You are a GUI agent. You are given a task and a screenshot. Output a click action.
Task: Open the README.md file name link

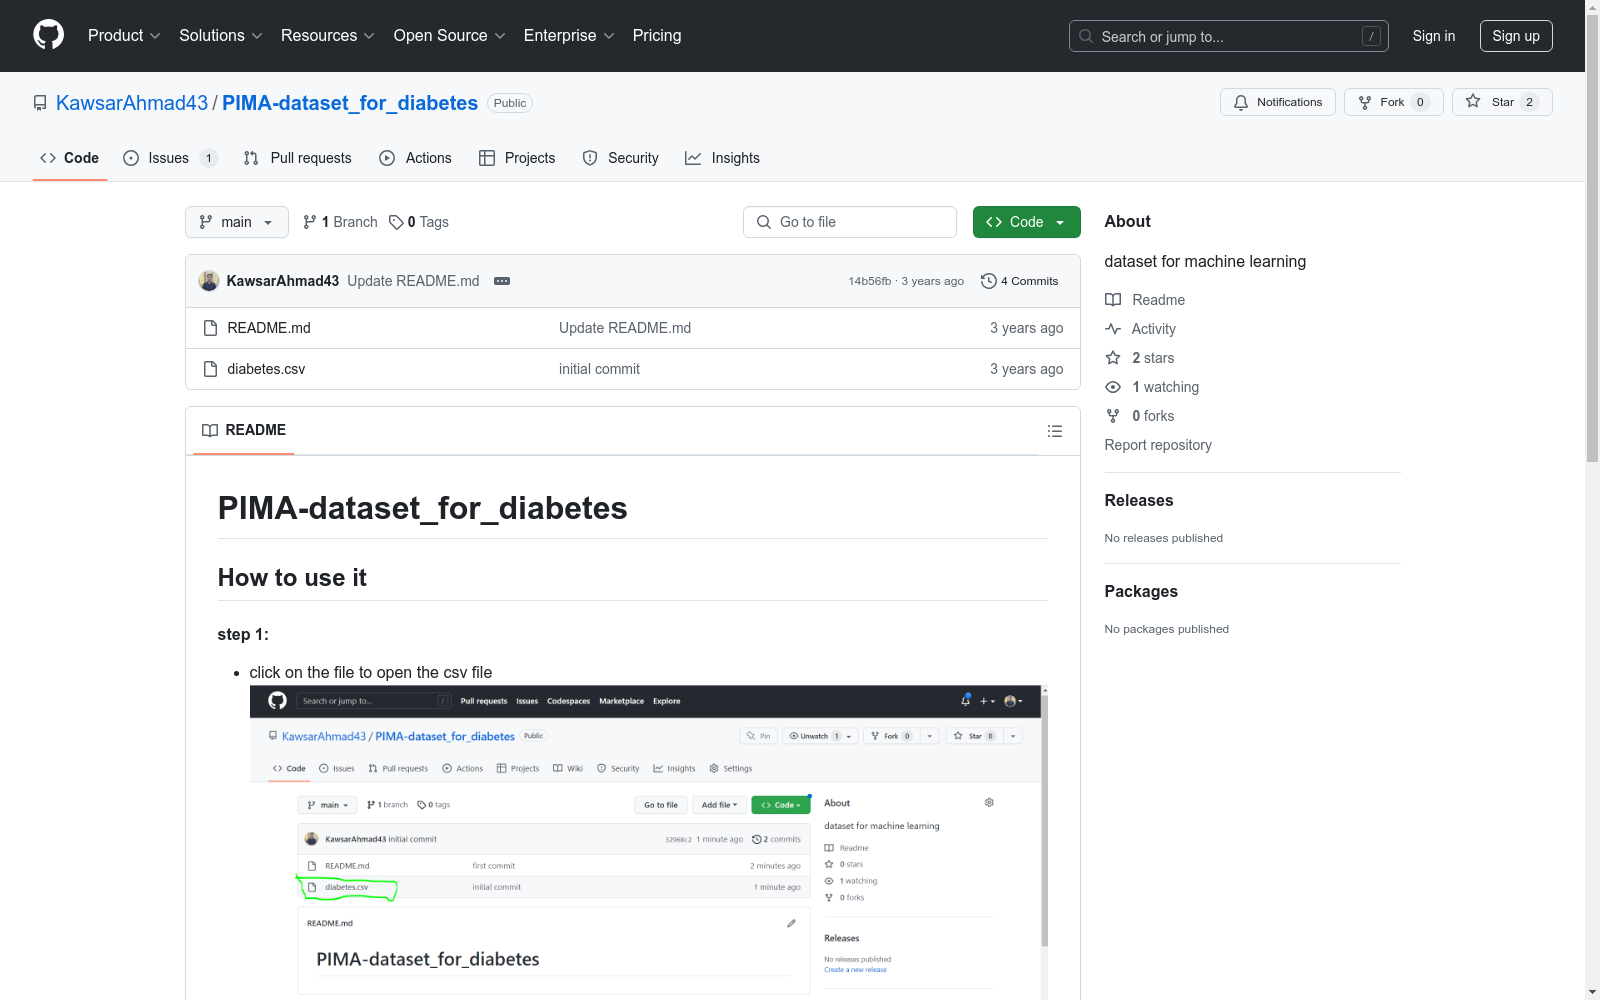coord(269,328)
